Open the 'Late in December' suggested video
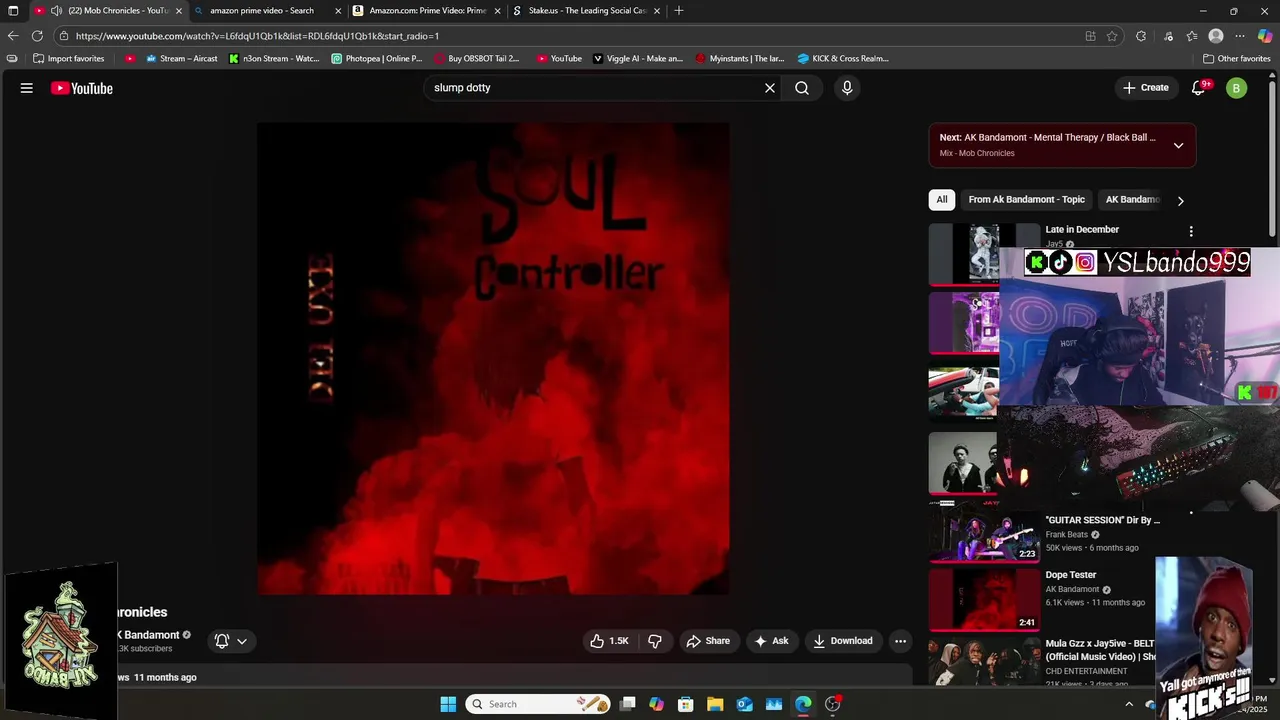Viewport: 1280px width, 720px height. (x=1082, y=229)
